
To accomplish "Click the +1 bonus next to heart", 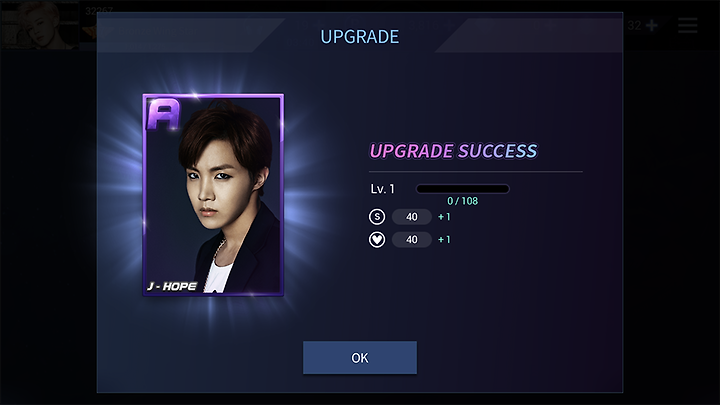I will coord(444,240).
